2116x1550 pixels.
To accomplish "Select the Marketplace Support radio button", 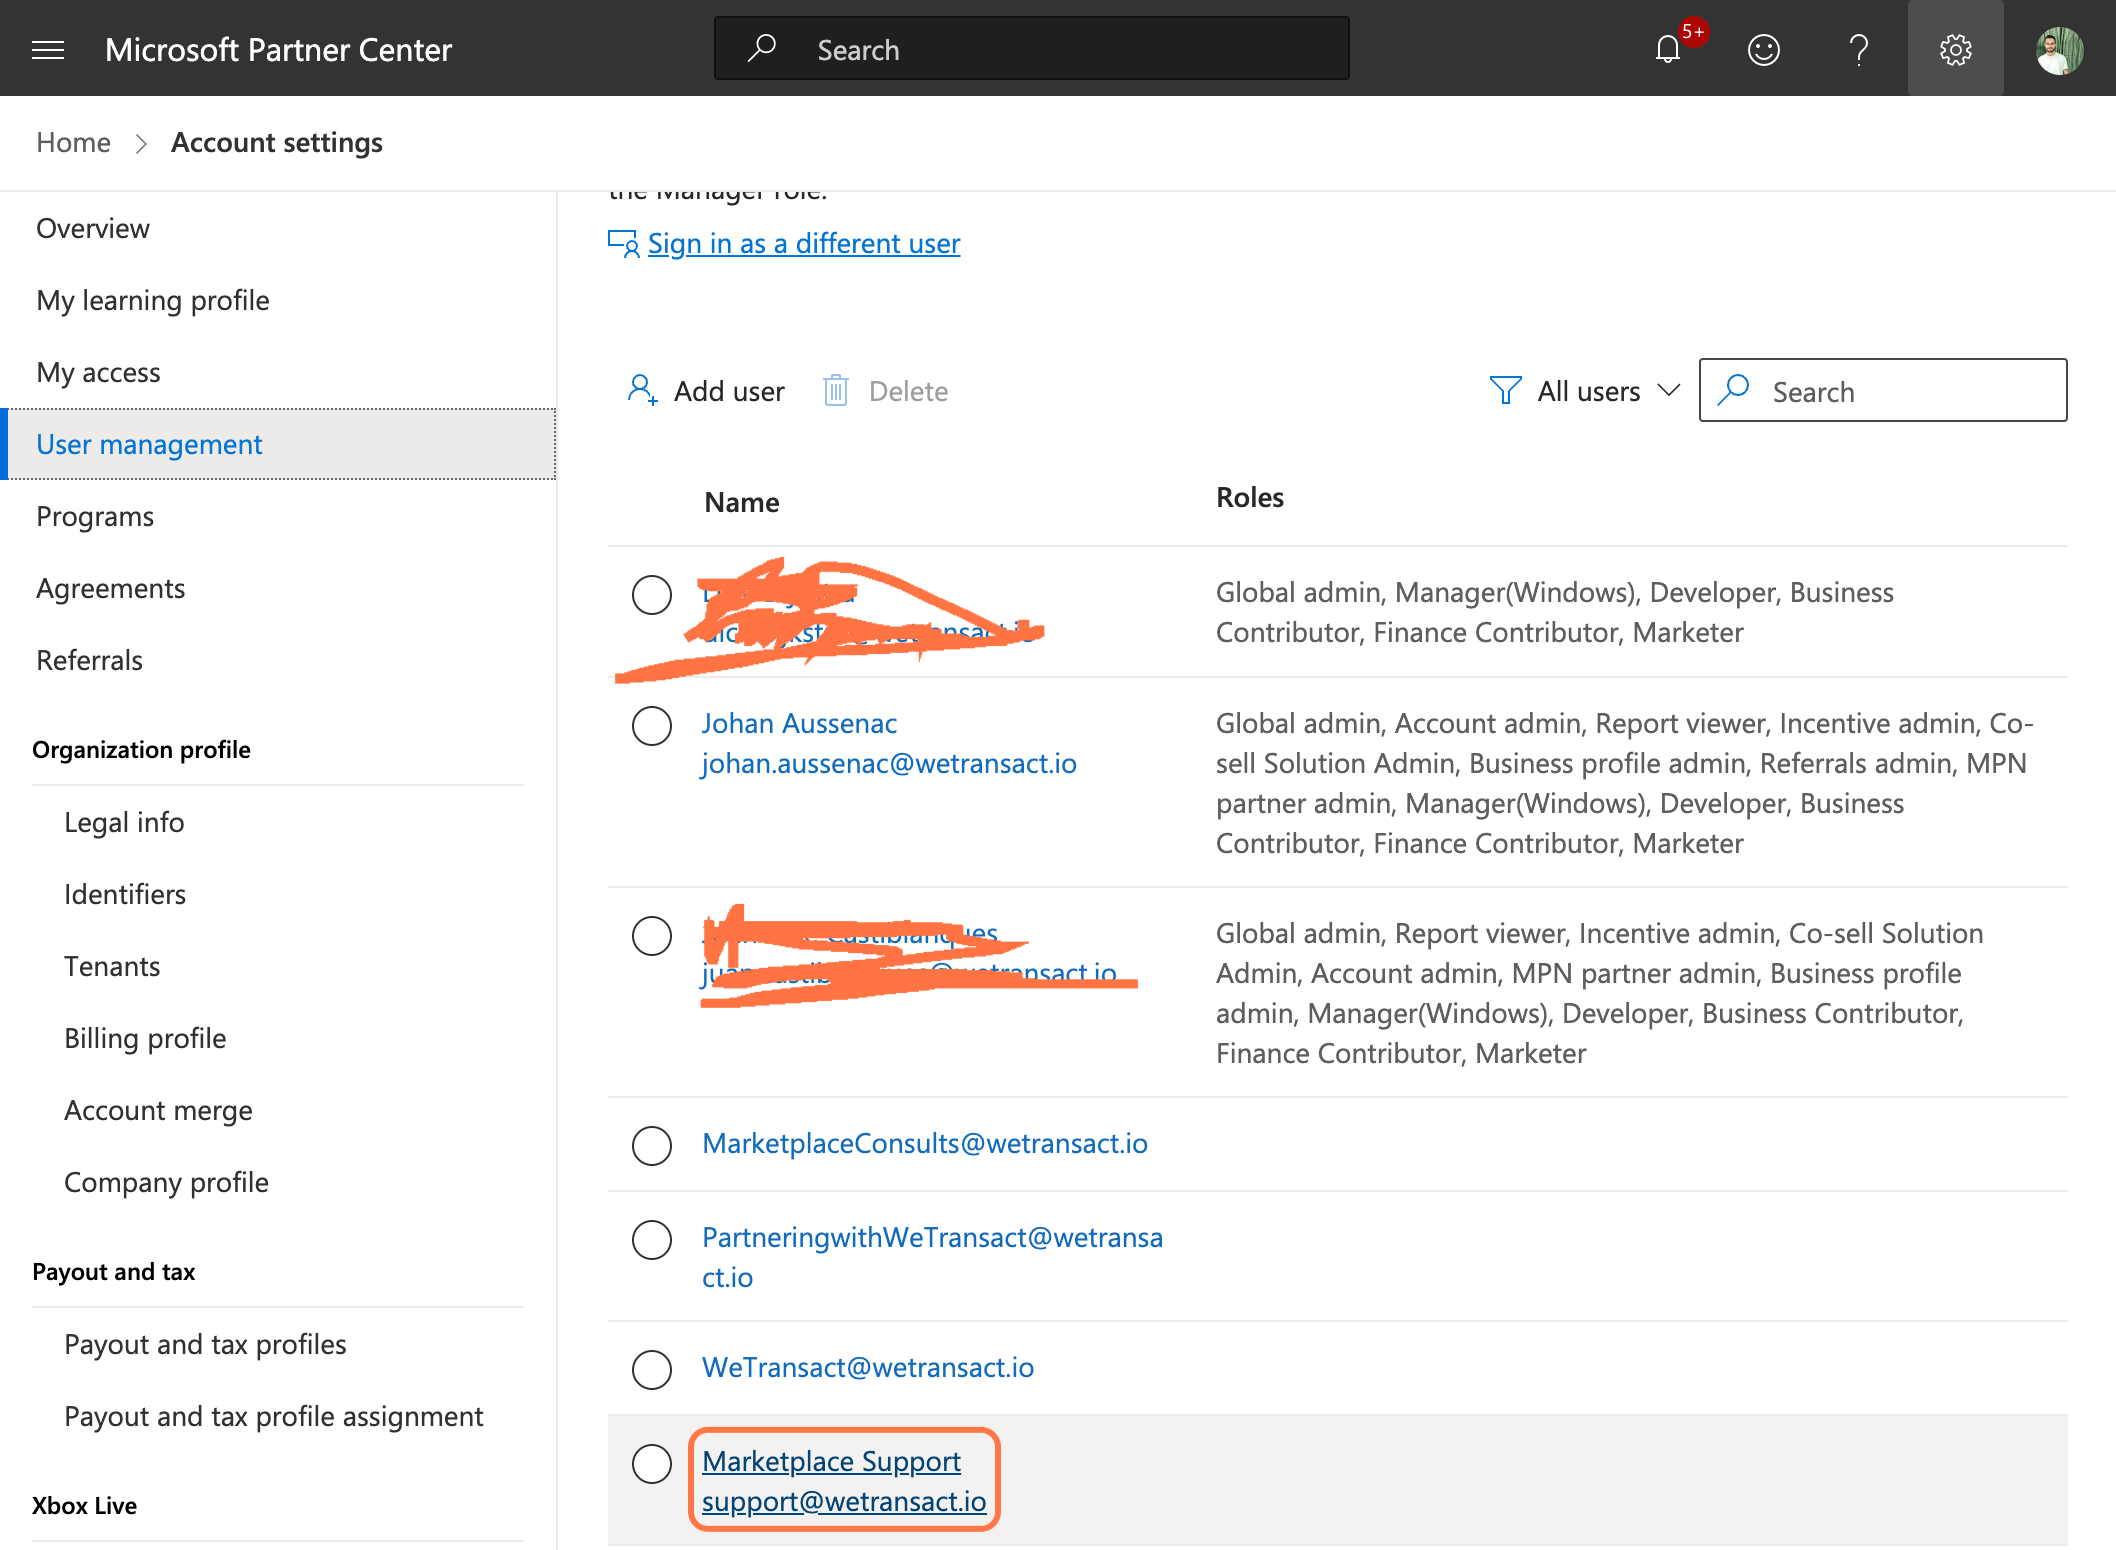I will 652,1463.
